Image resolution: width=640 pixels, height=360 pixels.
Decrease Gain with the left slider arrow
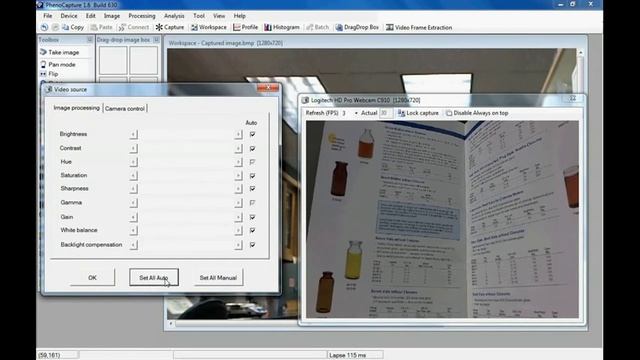click(133, 217)
